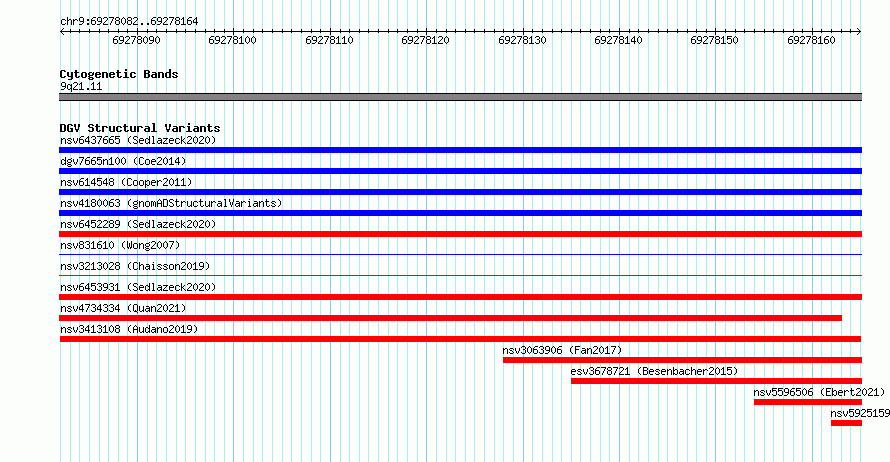Click the nsv4734334 (Quan2021) label
This screenshot has width=890, height=462.
tap(123, 308)
